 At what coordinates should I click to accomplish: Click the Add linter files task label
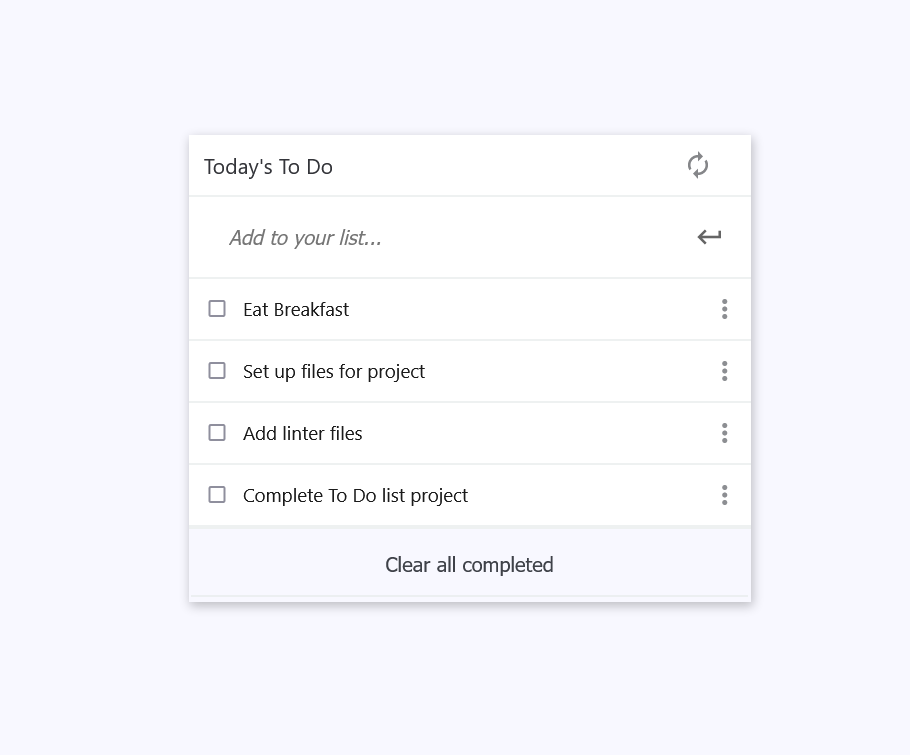pyautogui.click(x=302, y=433)
